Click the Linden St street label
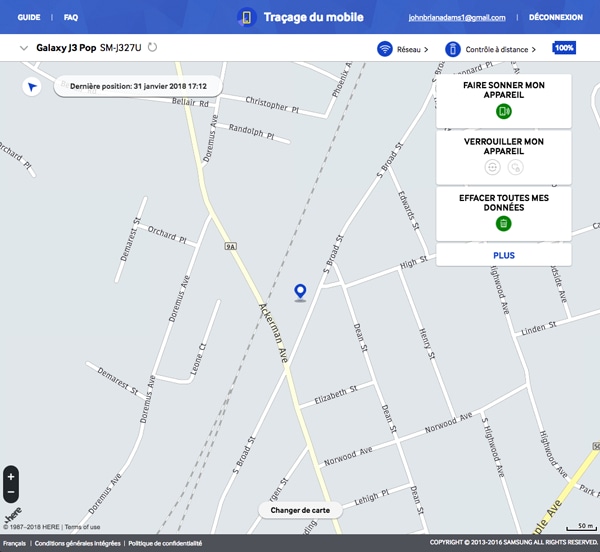The height and width of the screenshot is (552, 600). 539,328
